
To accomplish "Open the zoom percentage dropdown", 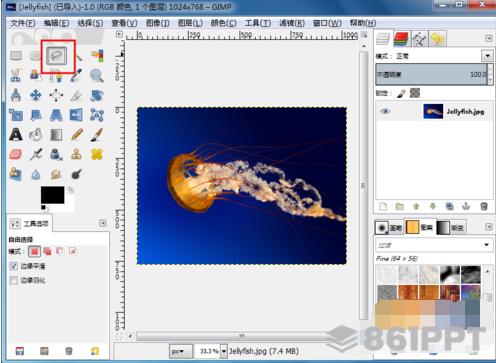I will [224, 351].
